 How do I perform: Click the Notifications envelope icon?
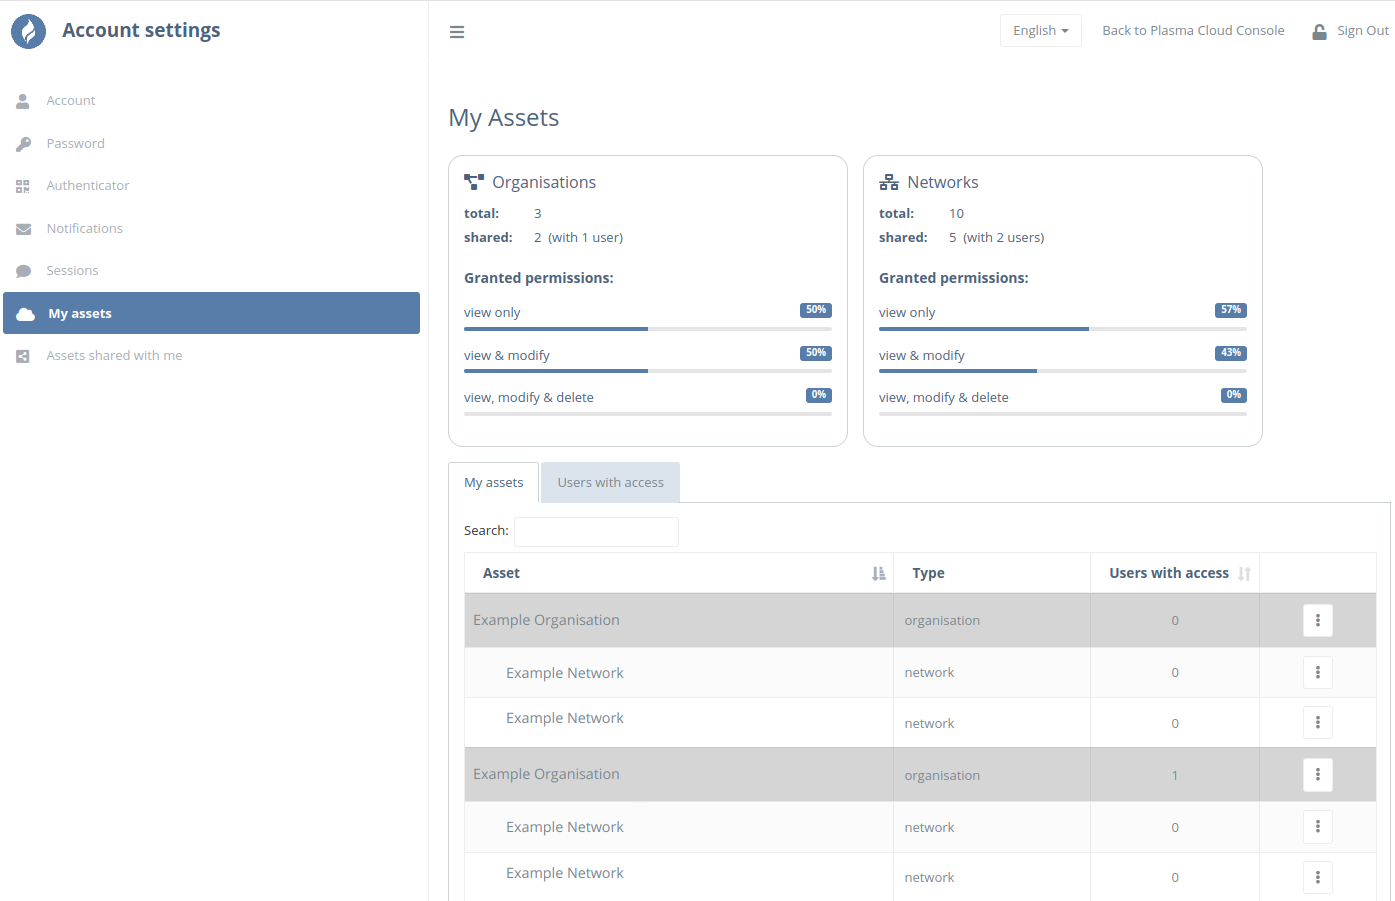(x=23, y=229)
